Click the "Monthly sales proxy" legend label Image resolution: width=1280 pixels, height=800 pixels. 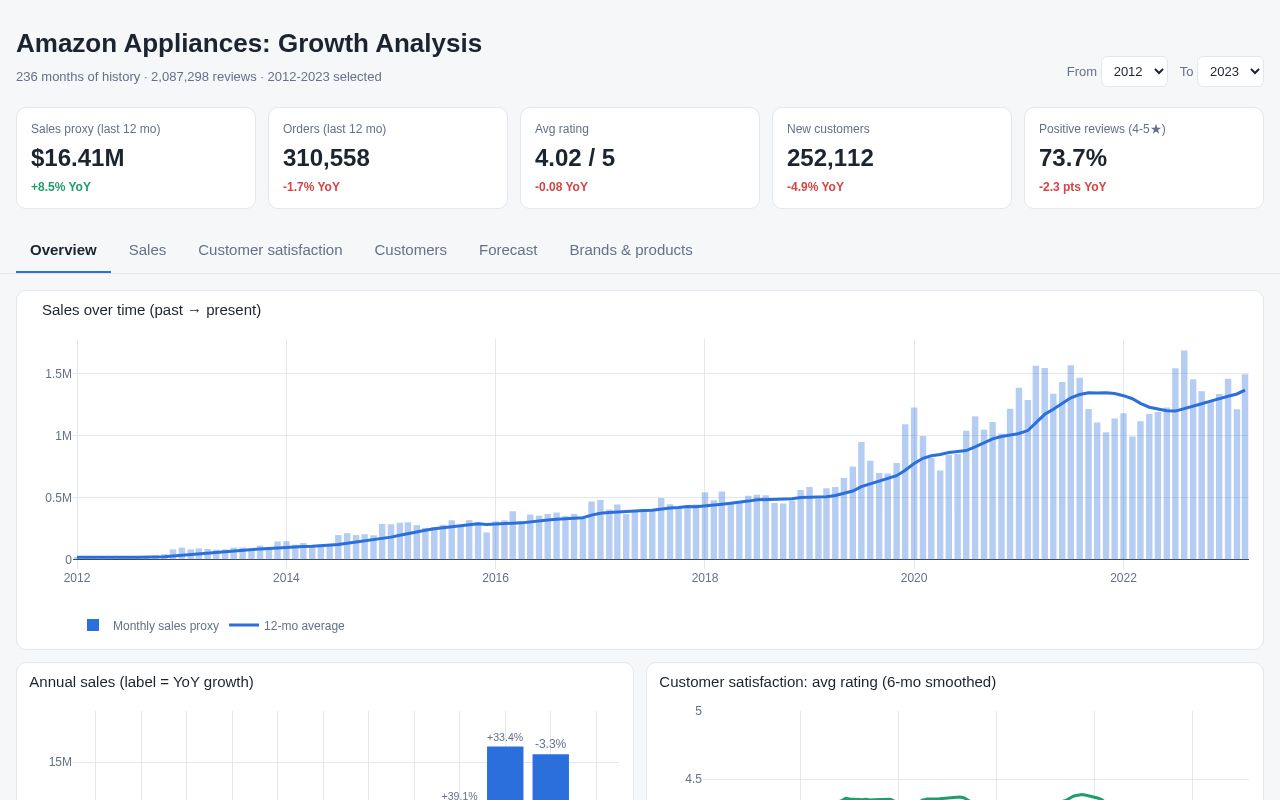tap(166, 626)
